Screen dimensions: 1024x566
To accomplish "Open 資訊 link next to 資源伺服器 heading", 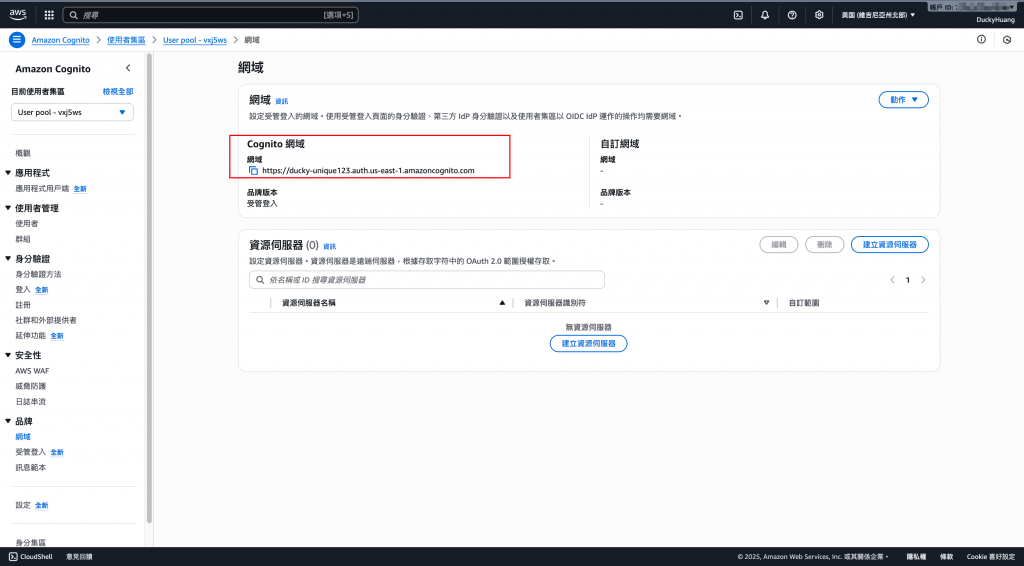I will [x=329, y=247].
